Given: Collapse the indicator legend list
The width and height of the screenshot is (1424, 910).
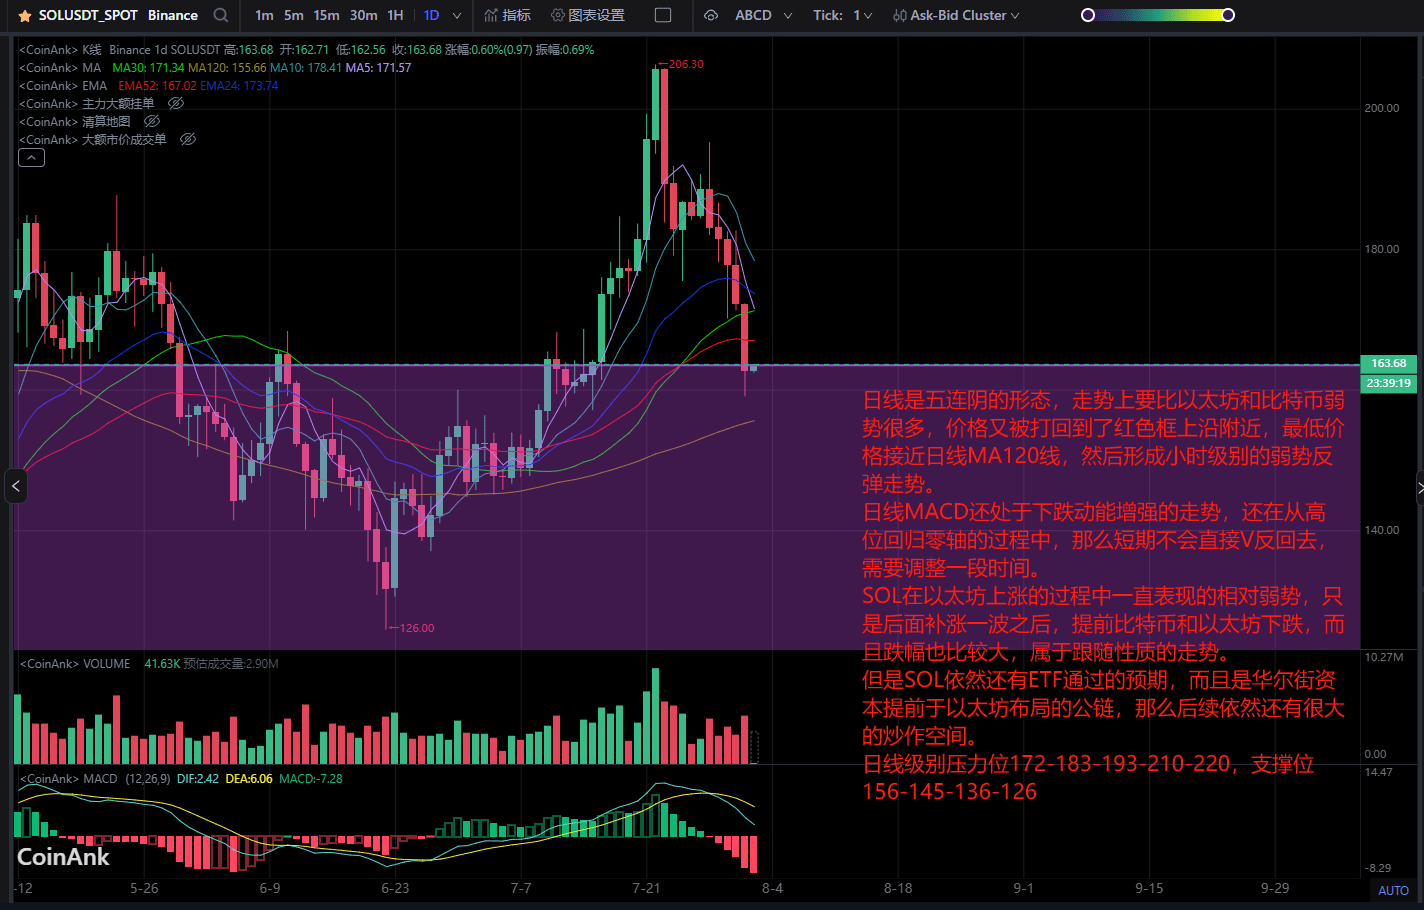Looking at the screenshot, I should click(x=32, y=158).
